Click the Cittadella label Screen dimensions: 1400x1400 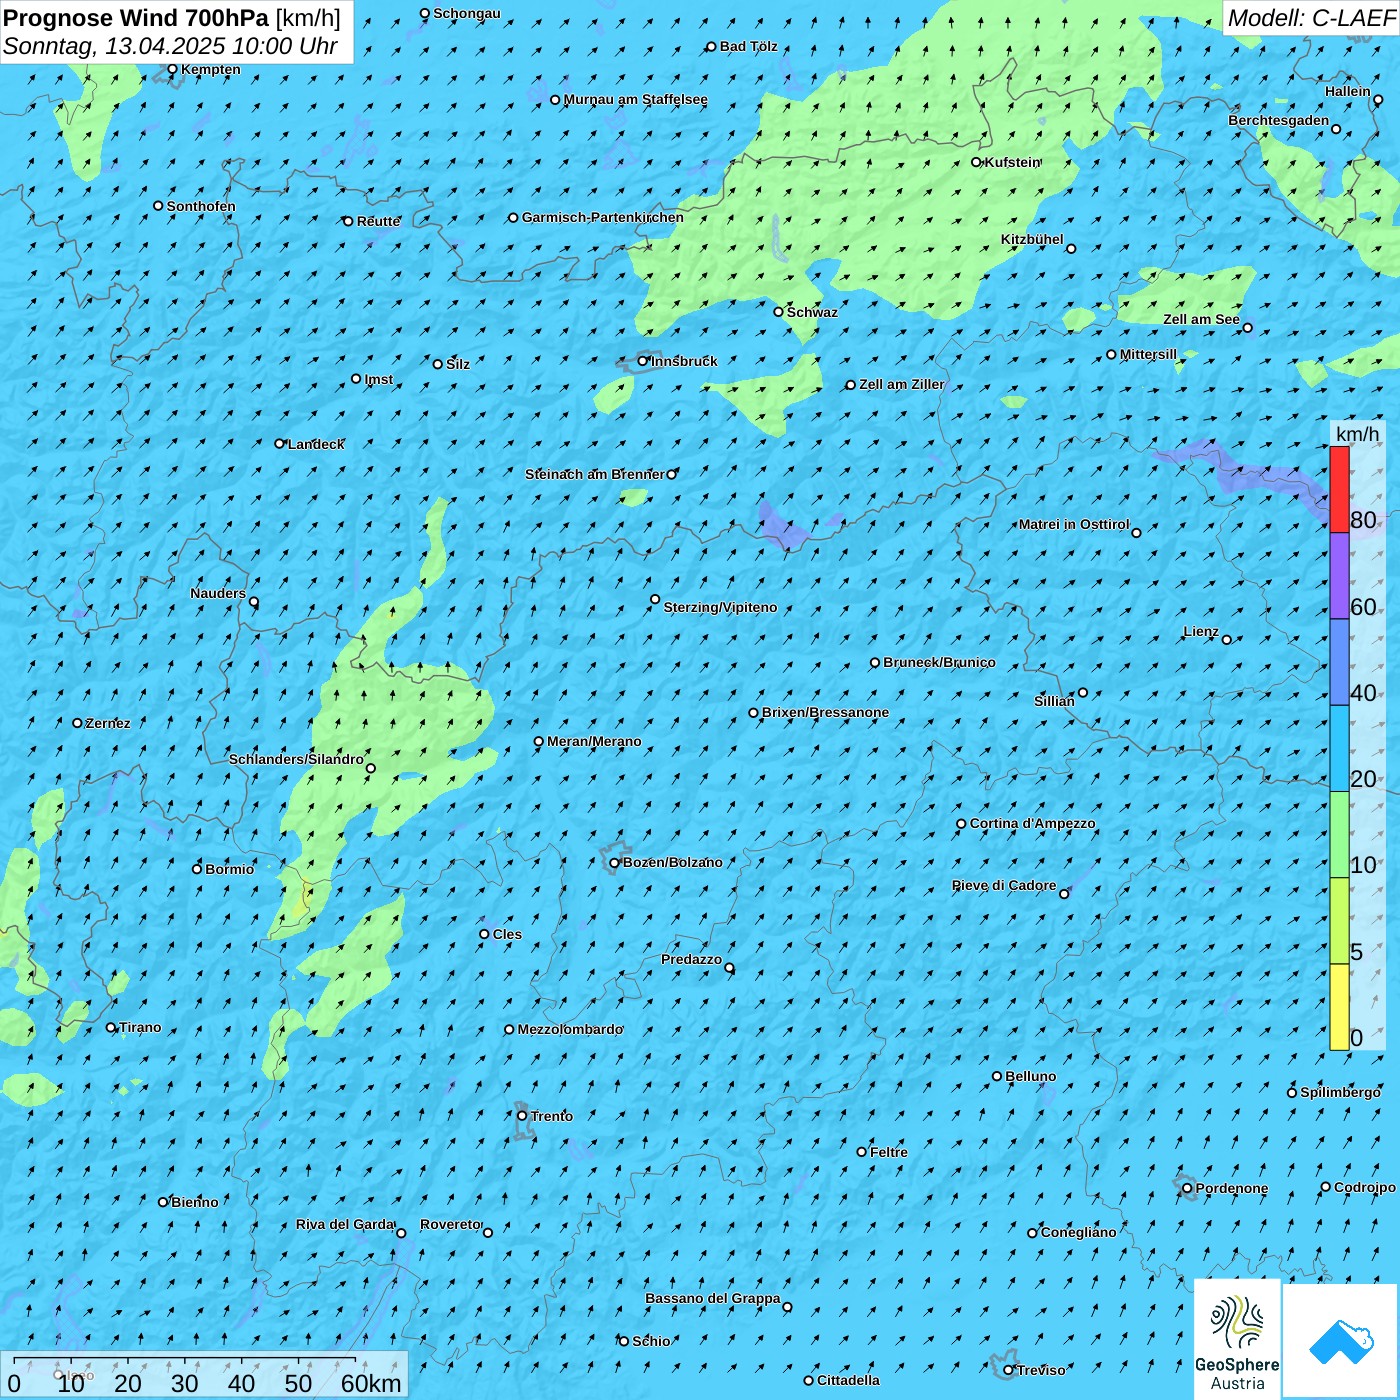coord(848,1380)
